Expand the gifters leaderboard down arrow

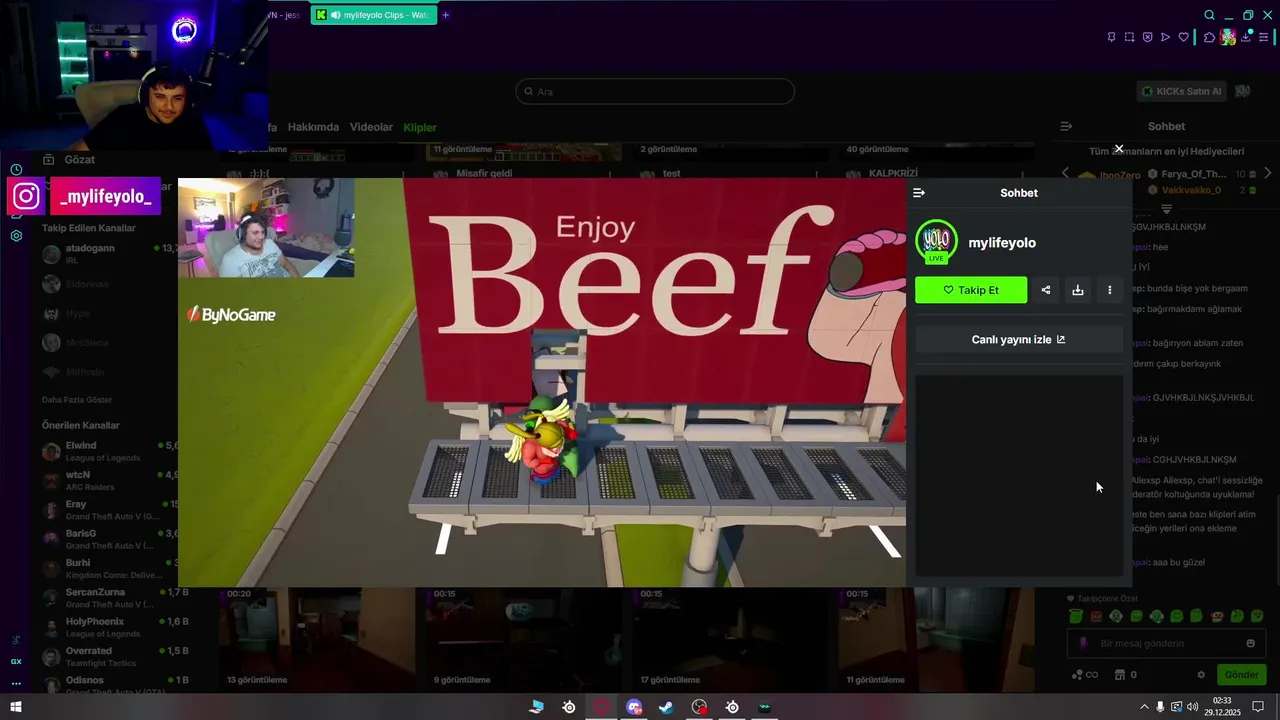click(1166, 208)
